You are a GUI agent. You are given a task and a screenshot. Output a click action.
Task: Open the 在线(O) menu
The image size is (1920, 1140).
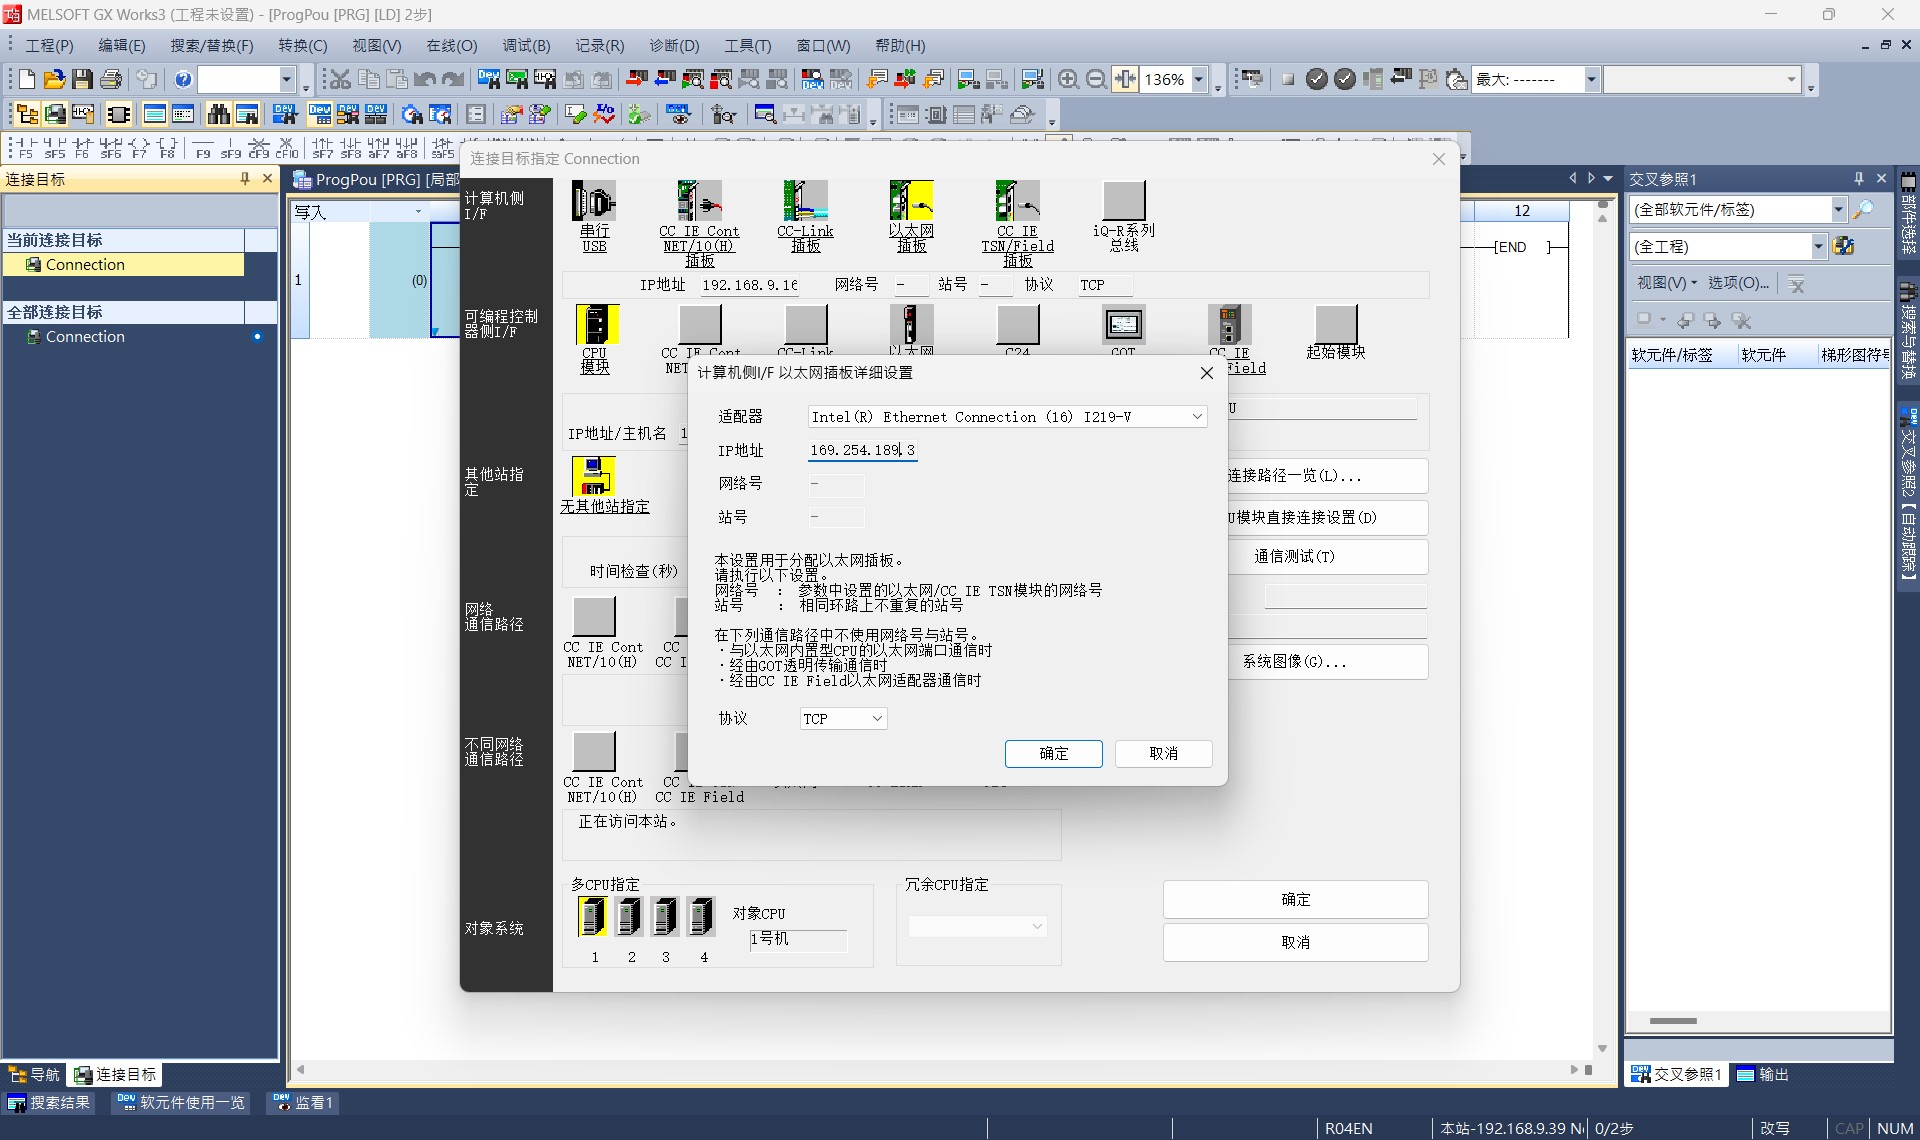click(x=451, y=45)
